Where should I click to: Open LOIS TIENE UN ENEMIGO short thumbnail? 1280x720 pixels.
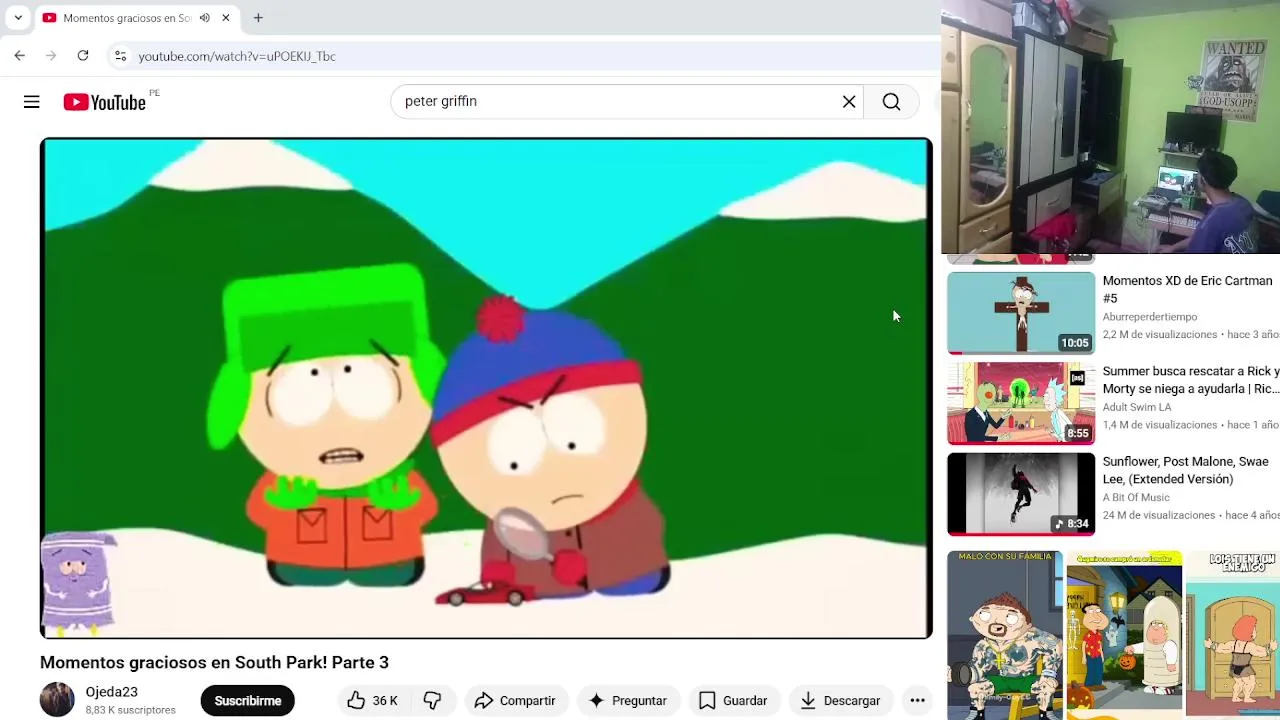[x=1233, y=635]
